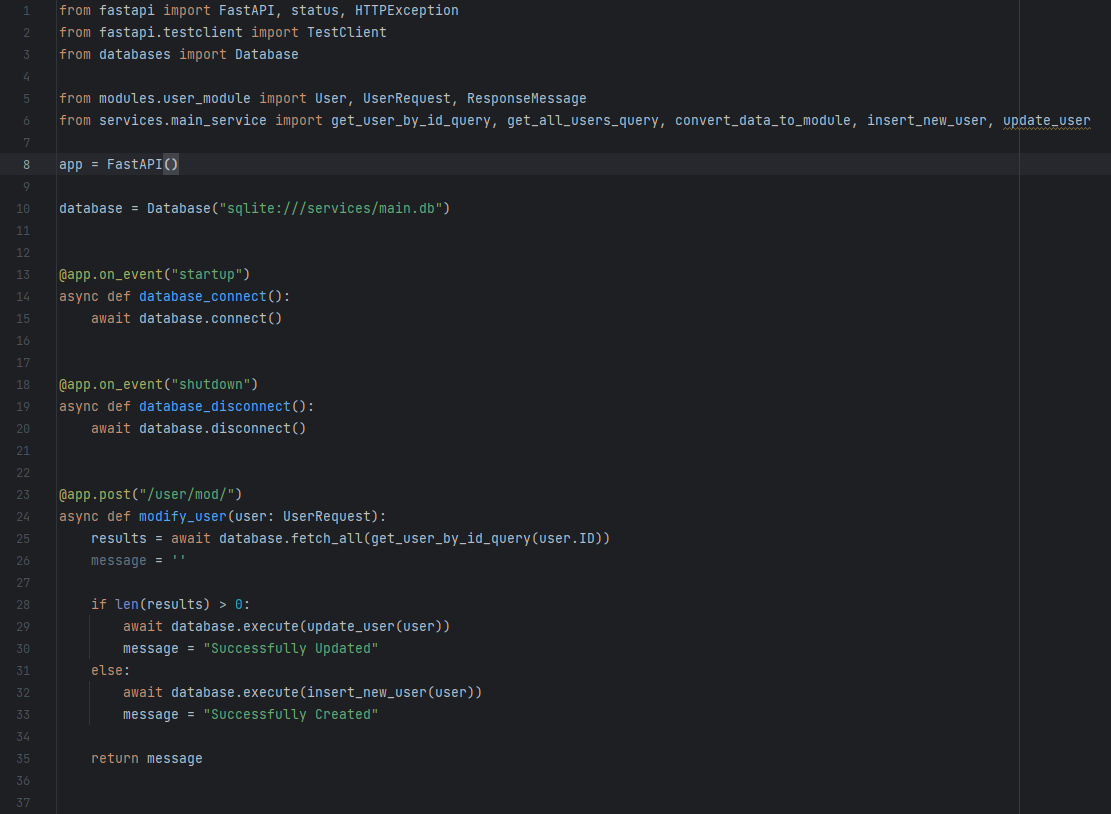Click the database_disconnect function name
This screenshot has height=814, width=1111.
coord(214,406)
